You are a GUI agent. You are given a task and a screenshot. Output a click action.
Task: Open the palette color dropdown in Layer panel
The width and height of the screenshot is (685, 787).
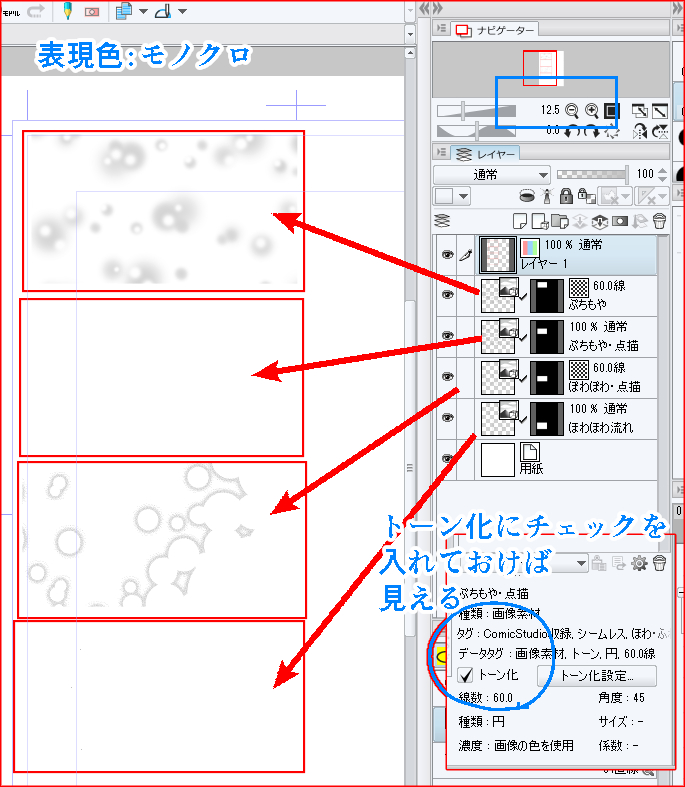tap(452, 196)
